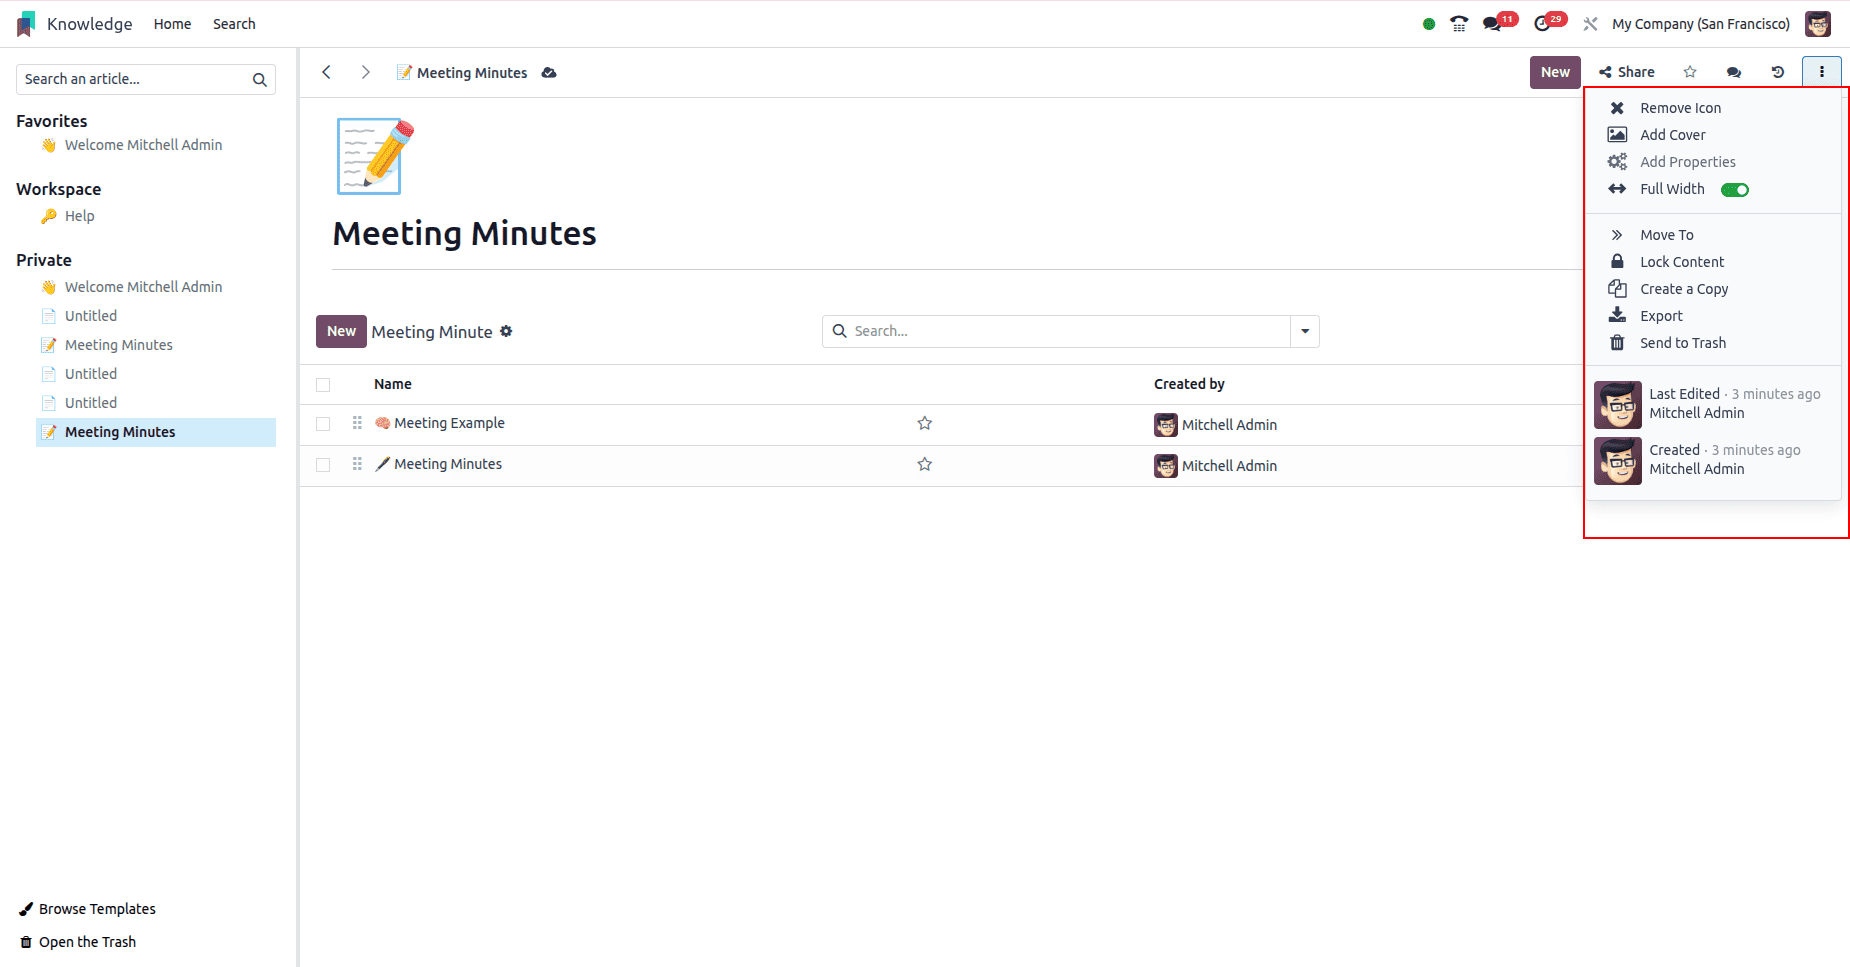Open the first Untitled private article

pos(91,316)
